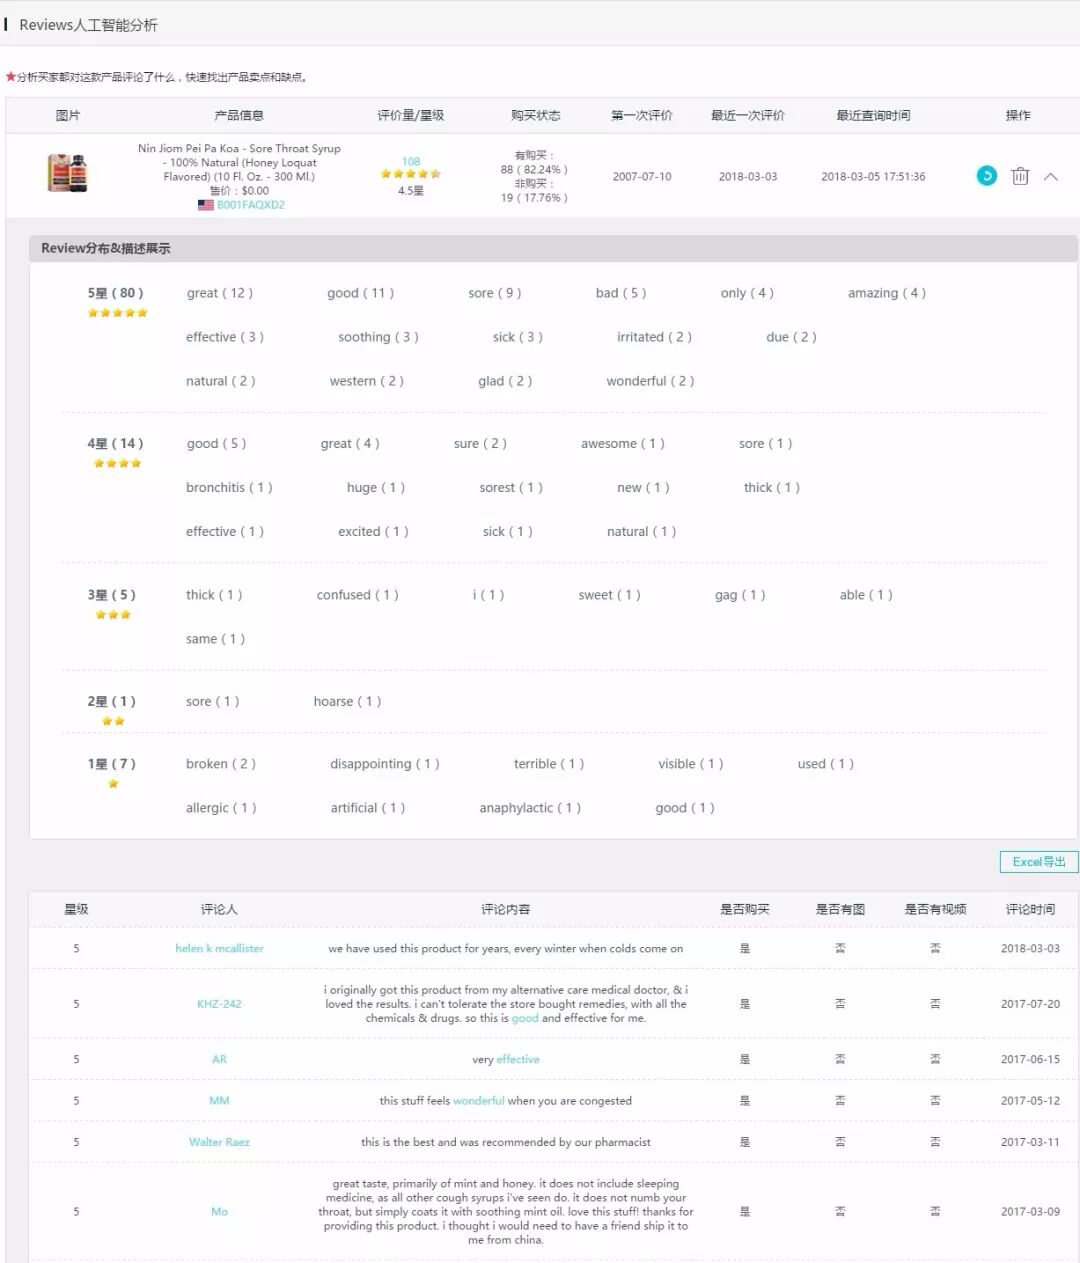Open reviewer Mo profile
1080x1263 pixels.
[219, 1212]
